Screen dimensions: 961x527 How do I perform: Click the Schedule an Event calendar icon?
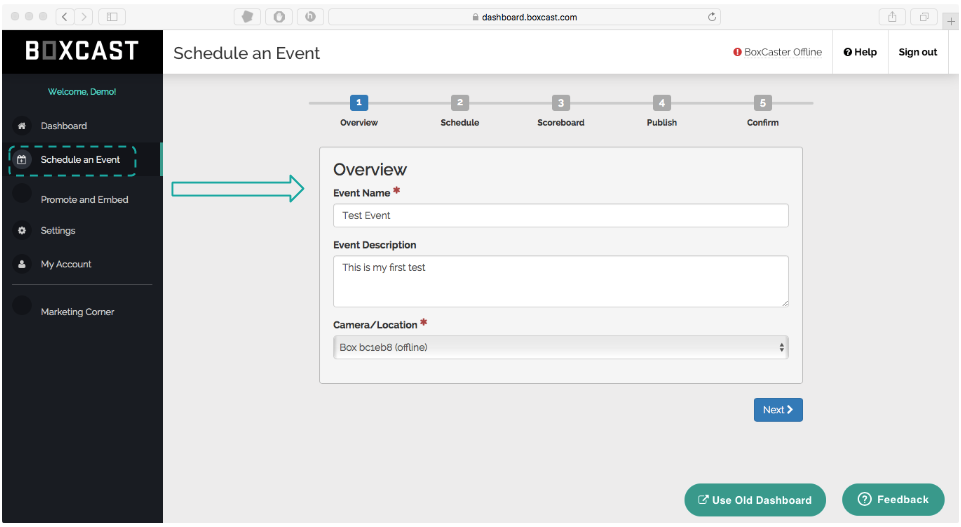point(22,160)
